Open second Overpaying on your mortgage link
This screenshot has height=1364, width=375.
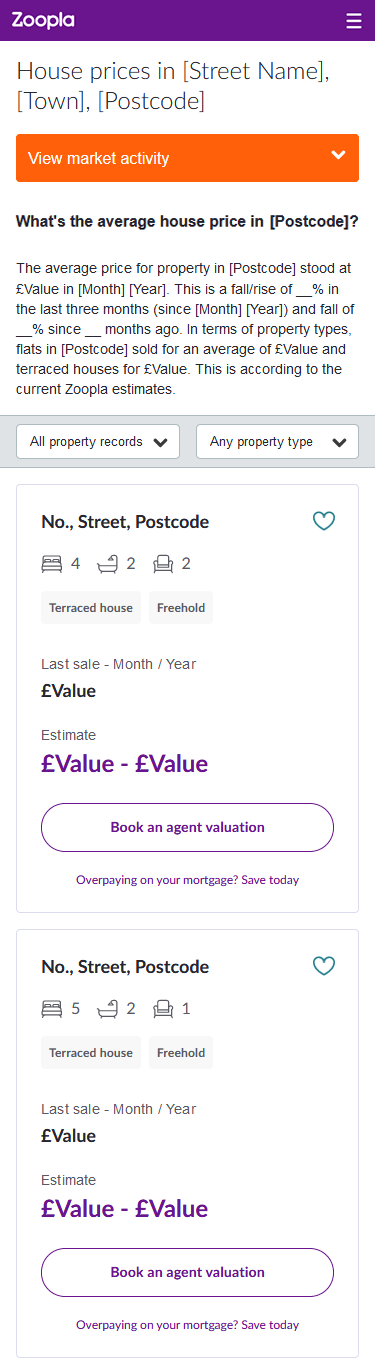click(x=187, y=1325)
